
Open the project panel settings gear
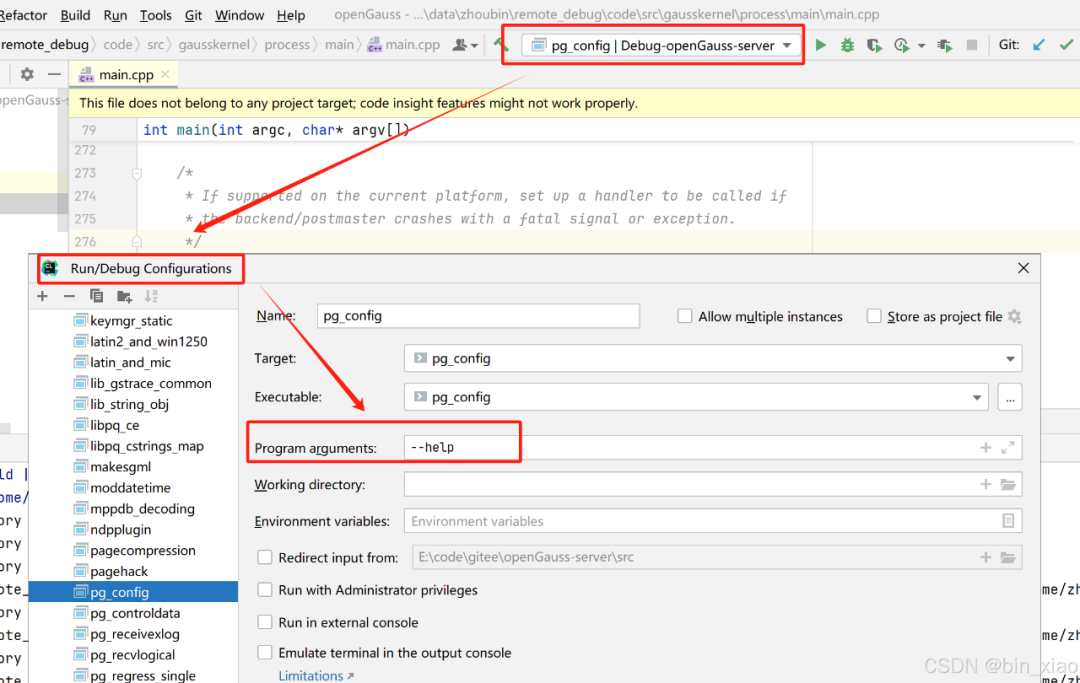[x=27, y=74]
